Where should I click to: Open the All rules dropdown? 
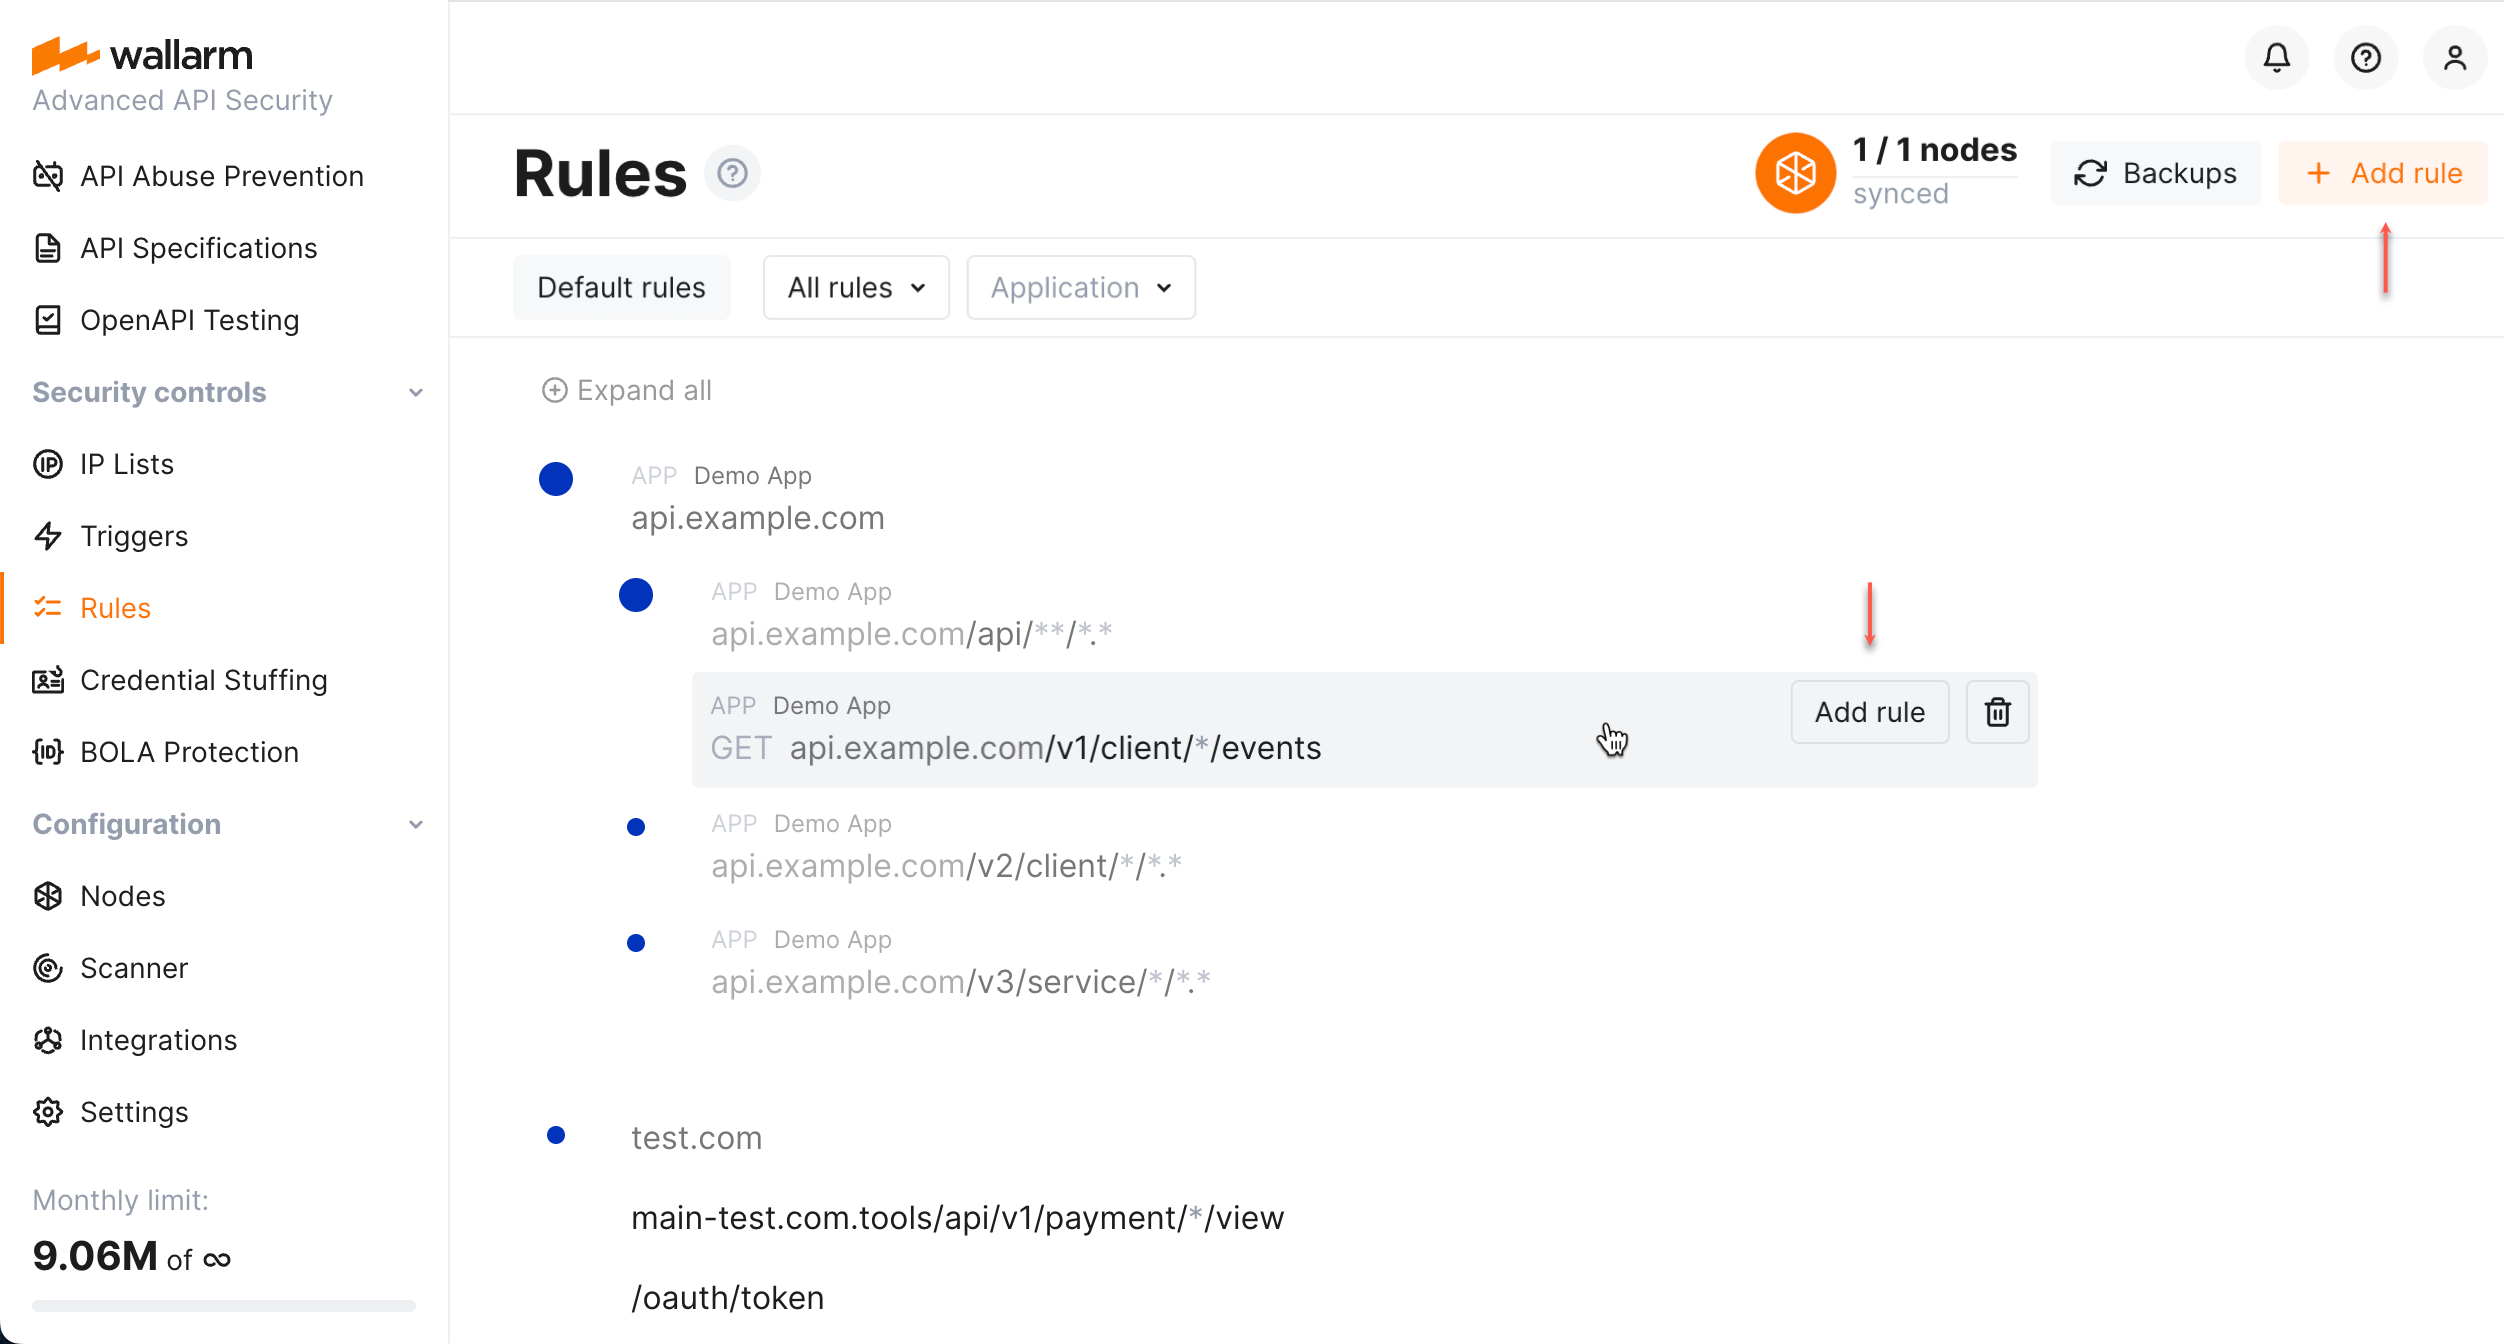click(855, 288)
